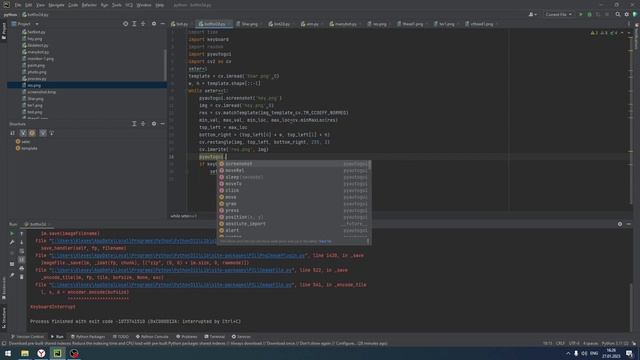Open Structure panel settings gear
The height and width of the screenshot is (360, 640).
pos(154,124)
